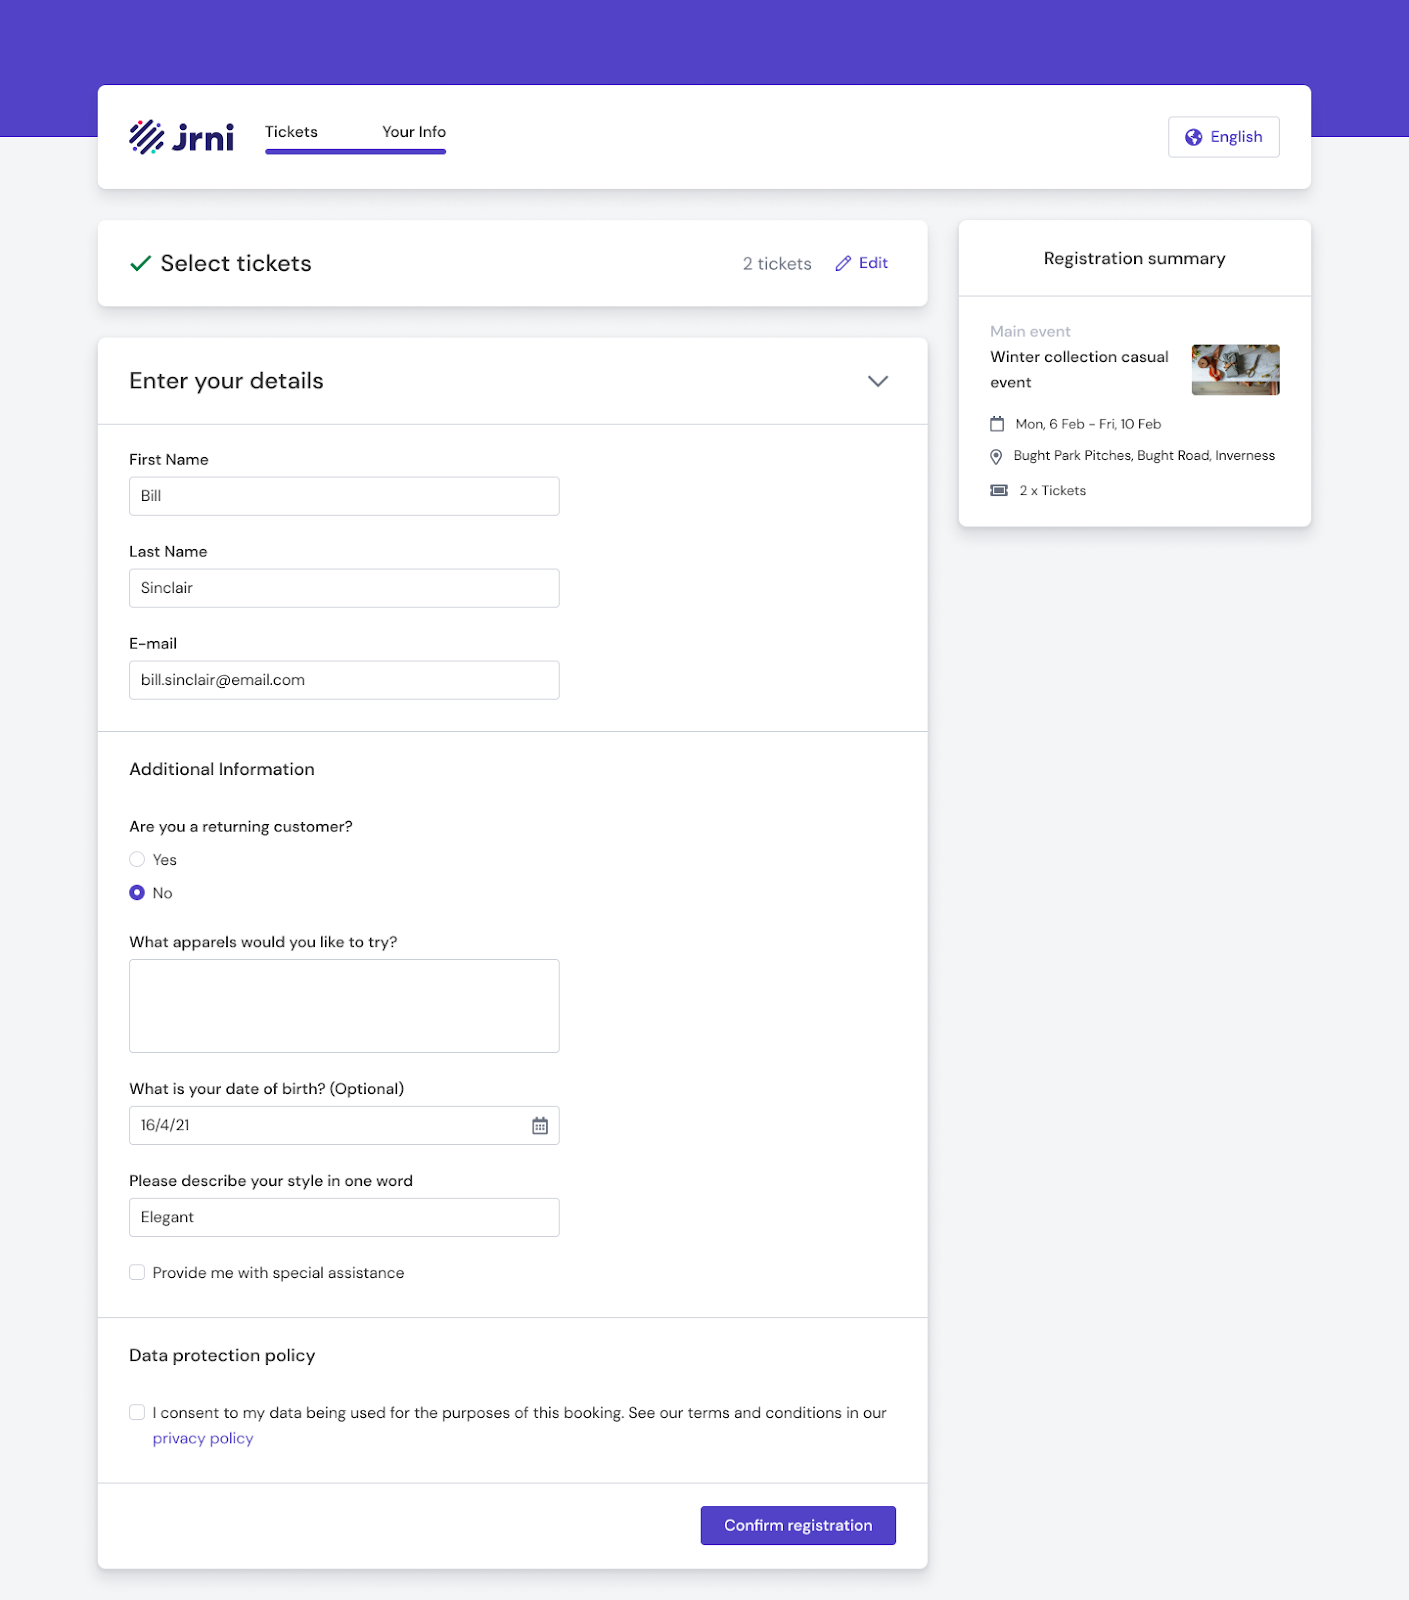Click the ticket icon beside 2 x Tickets

pyautogui.click(x=999, y=490)
